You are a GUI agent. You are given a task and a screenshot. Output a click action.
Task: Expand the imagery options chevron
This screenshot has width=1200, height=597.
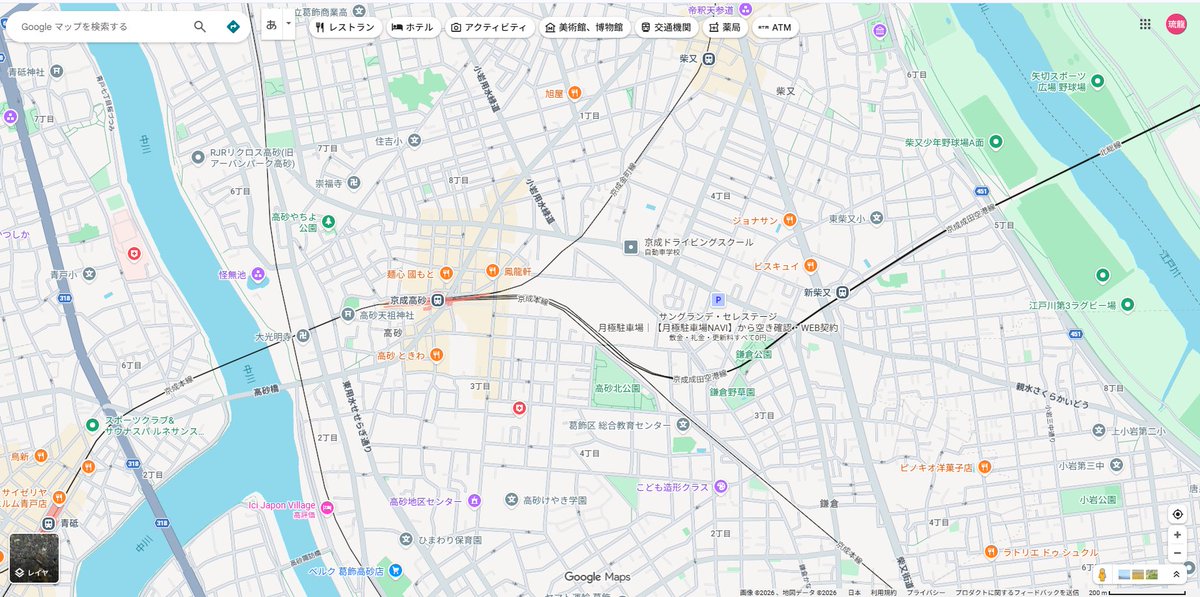point(1176,575)
